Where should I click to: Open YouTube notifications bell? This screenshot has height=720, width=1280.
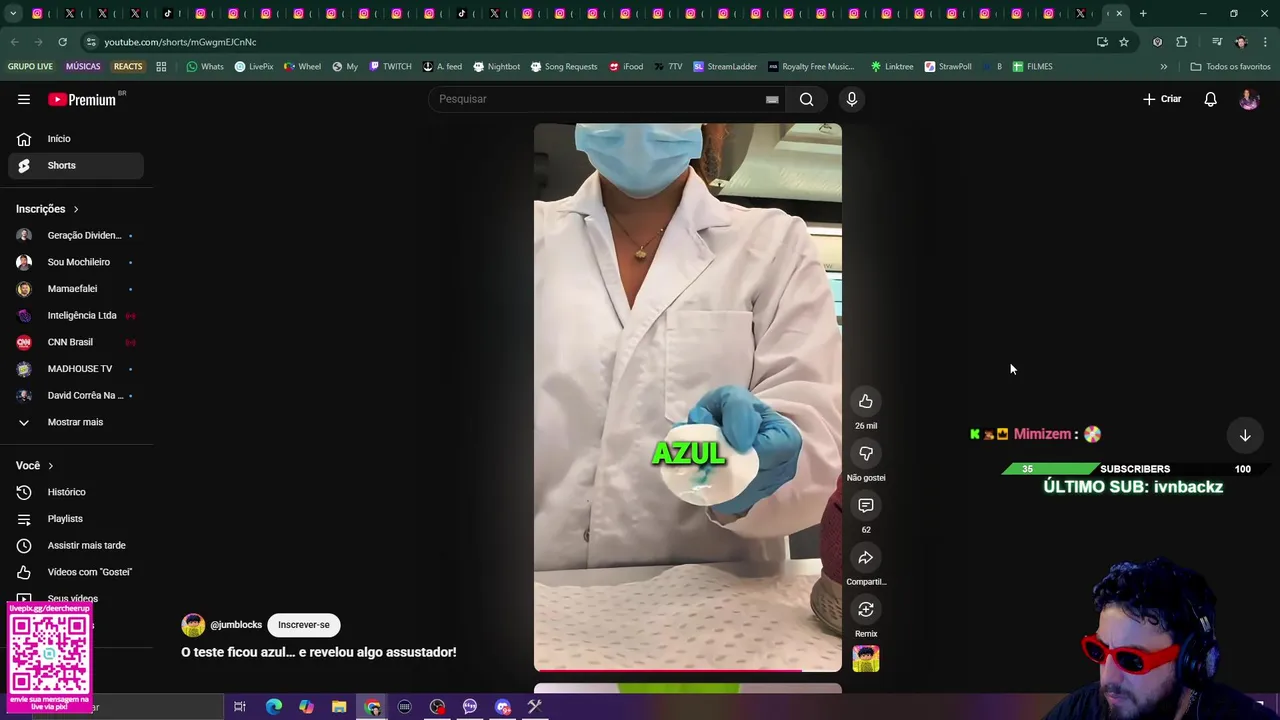[1210, 99]
